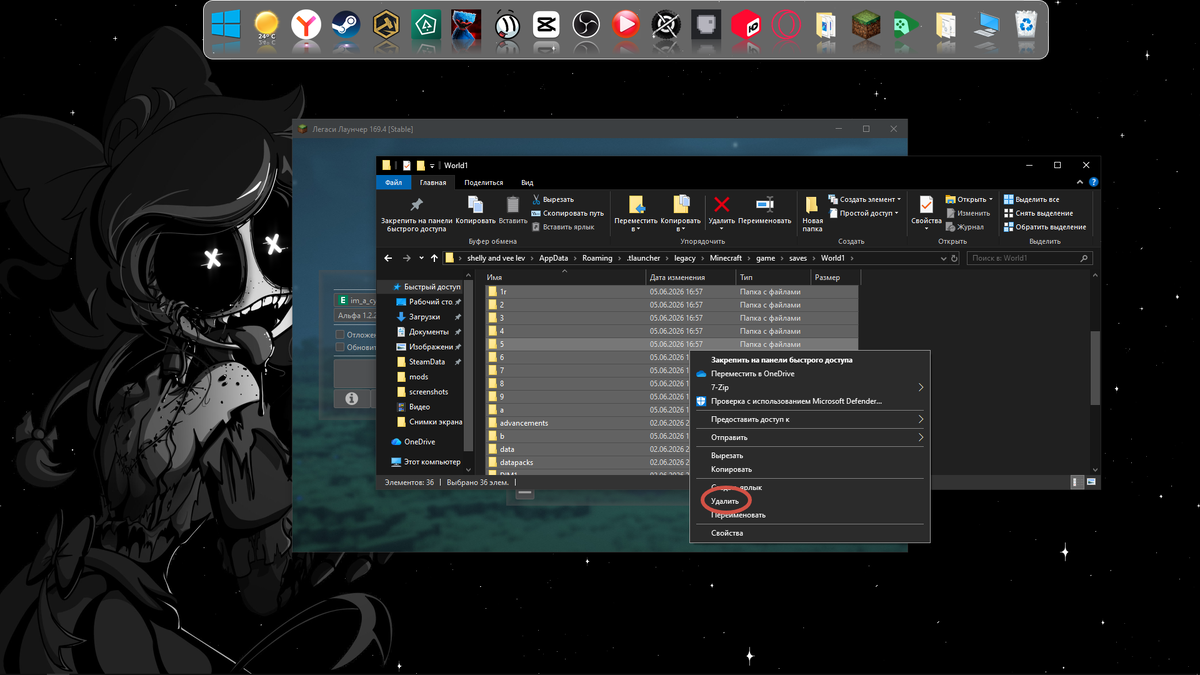
Task: Open the Yandex browser icon in the dock
Action: [306, 25]
